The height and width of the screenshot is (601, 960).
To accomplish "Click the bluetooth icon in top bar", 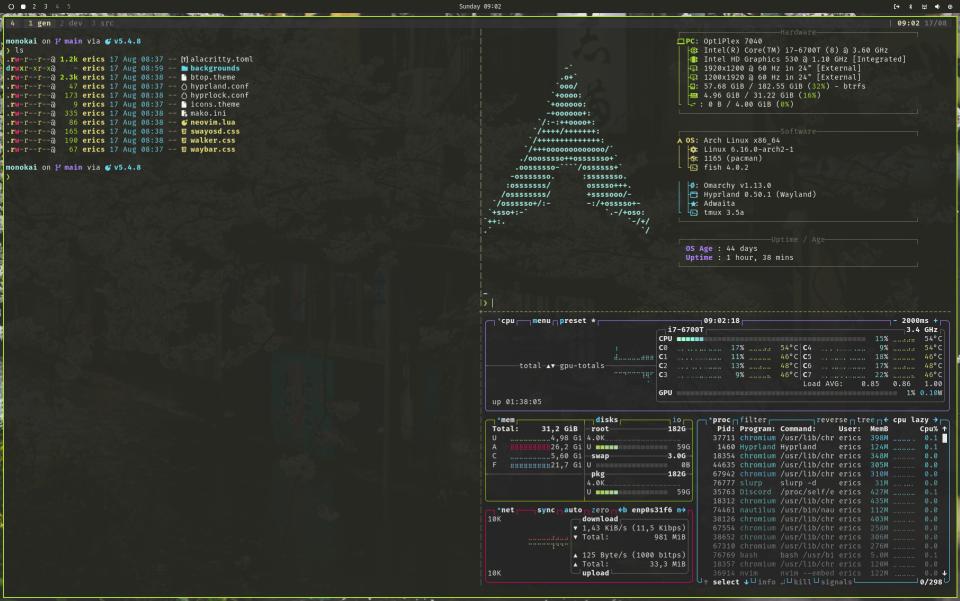I will pos(910,7).
